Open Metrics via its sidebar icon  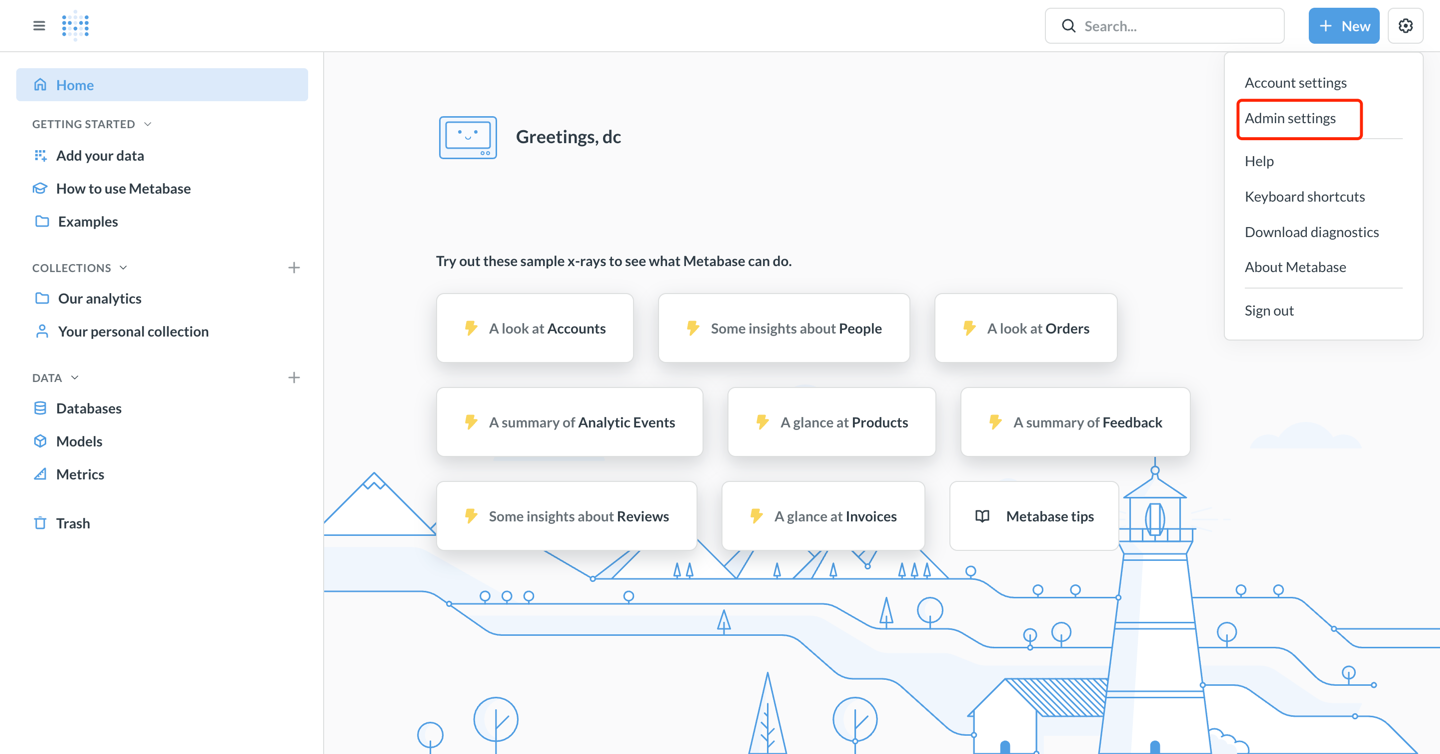(x=40, y=474)
